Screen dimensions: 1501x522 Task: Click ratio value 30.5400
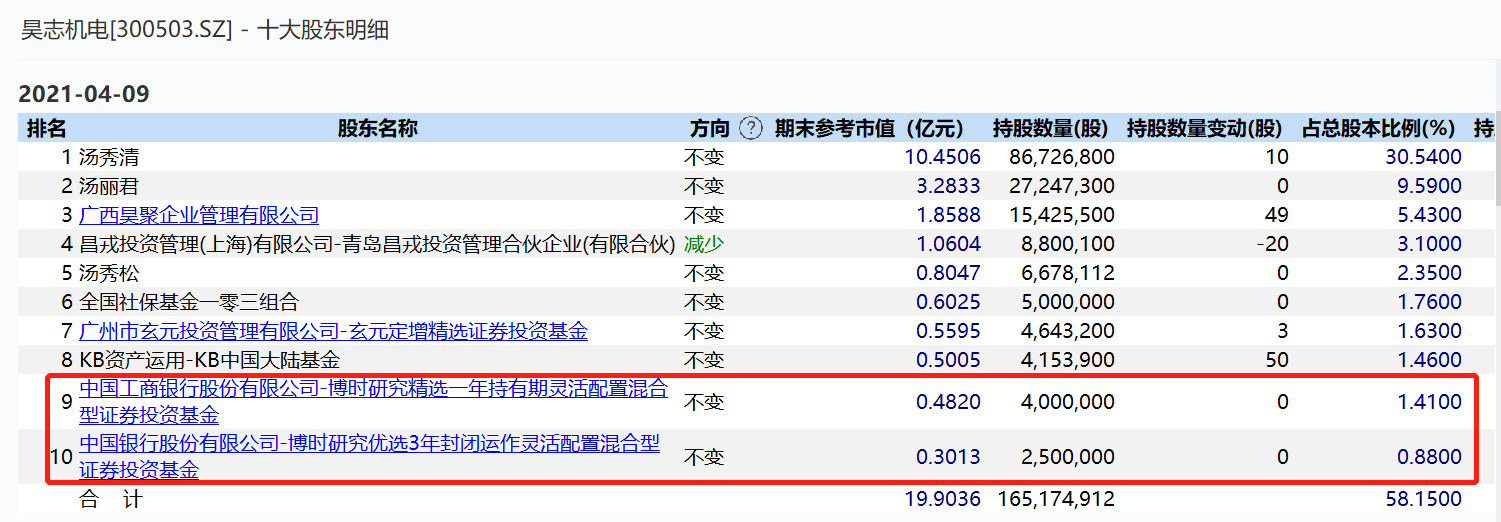pyautogui.click(x=1423, y=157)
